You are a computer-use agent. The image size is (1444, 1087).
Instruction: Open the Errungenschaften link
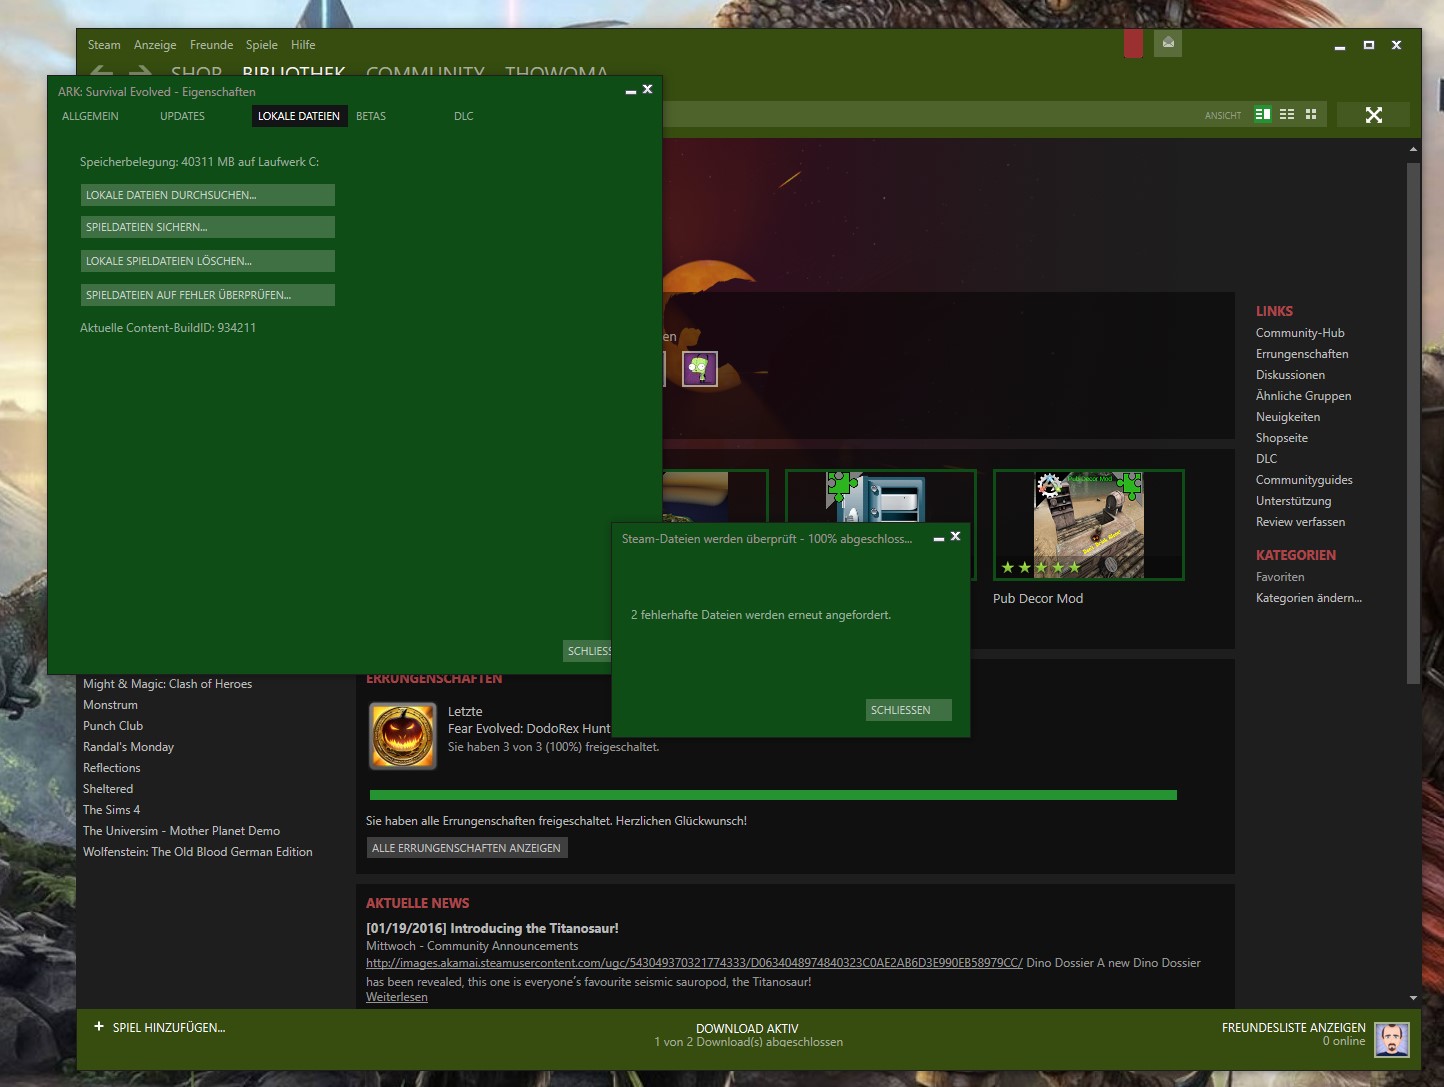(x=1302, y=354)
